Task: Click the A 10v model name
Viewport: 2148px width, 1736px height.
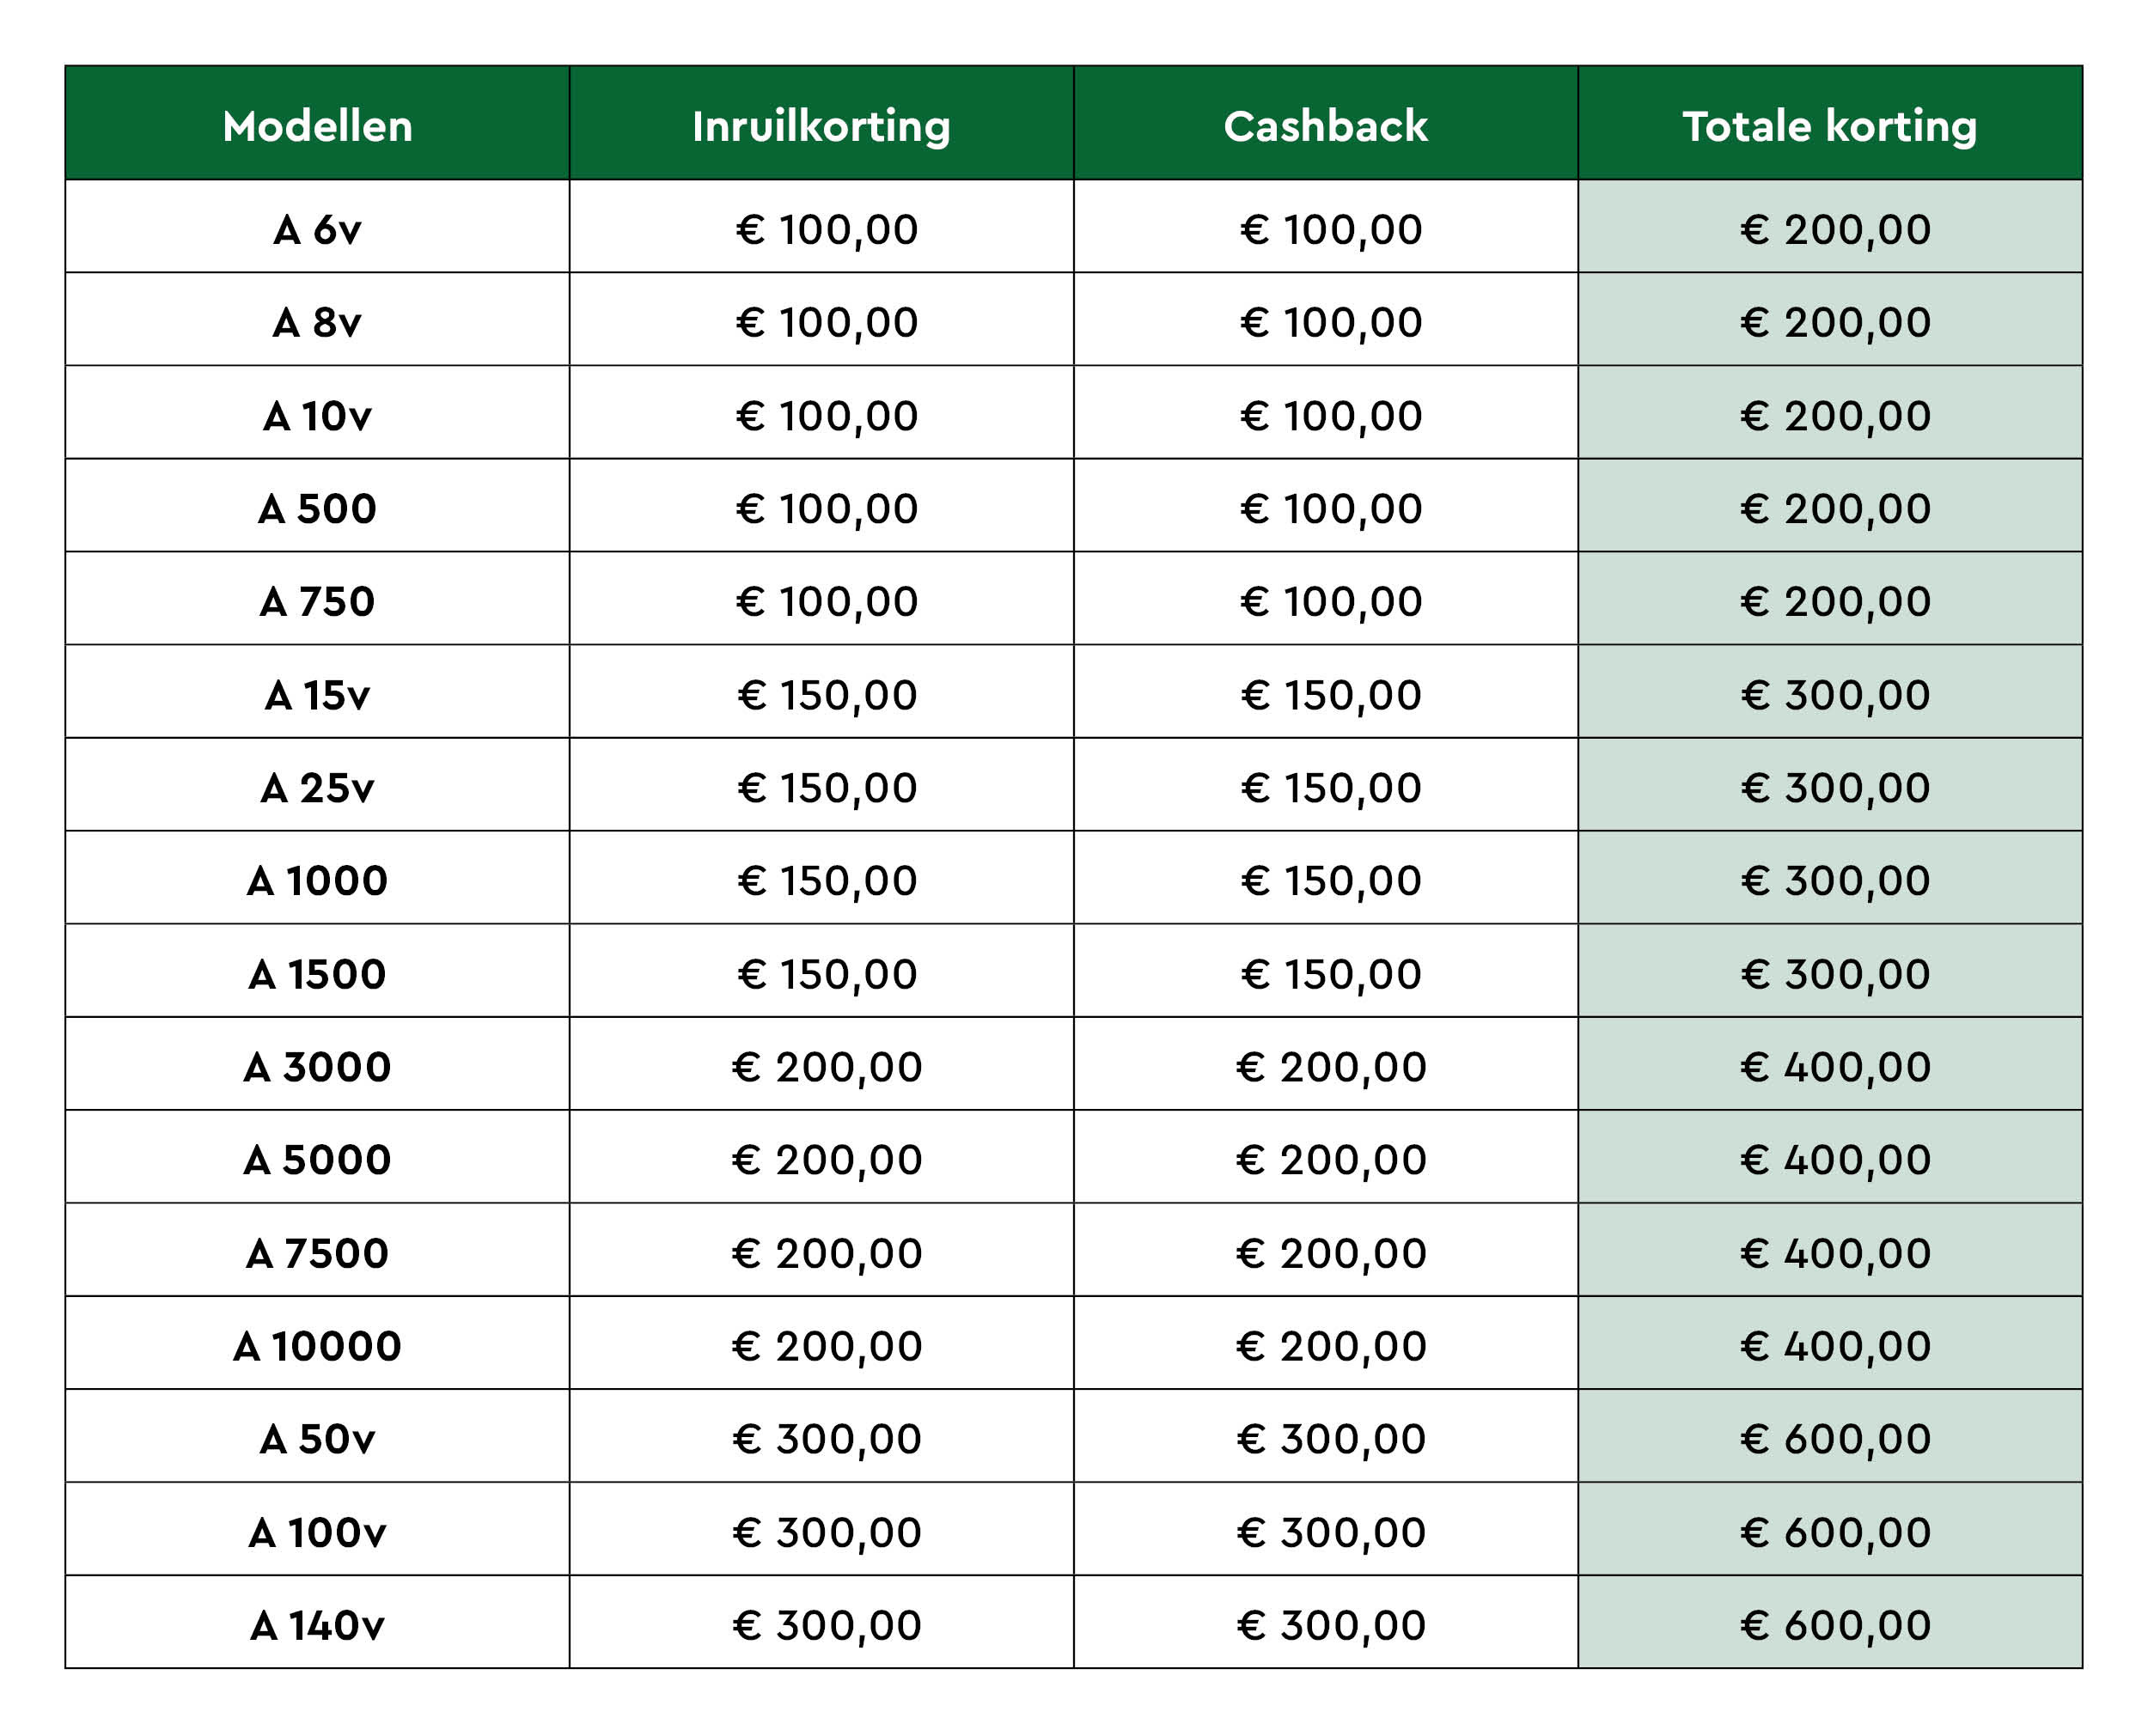Action: pyautogui.click(x=317, y=416)
